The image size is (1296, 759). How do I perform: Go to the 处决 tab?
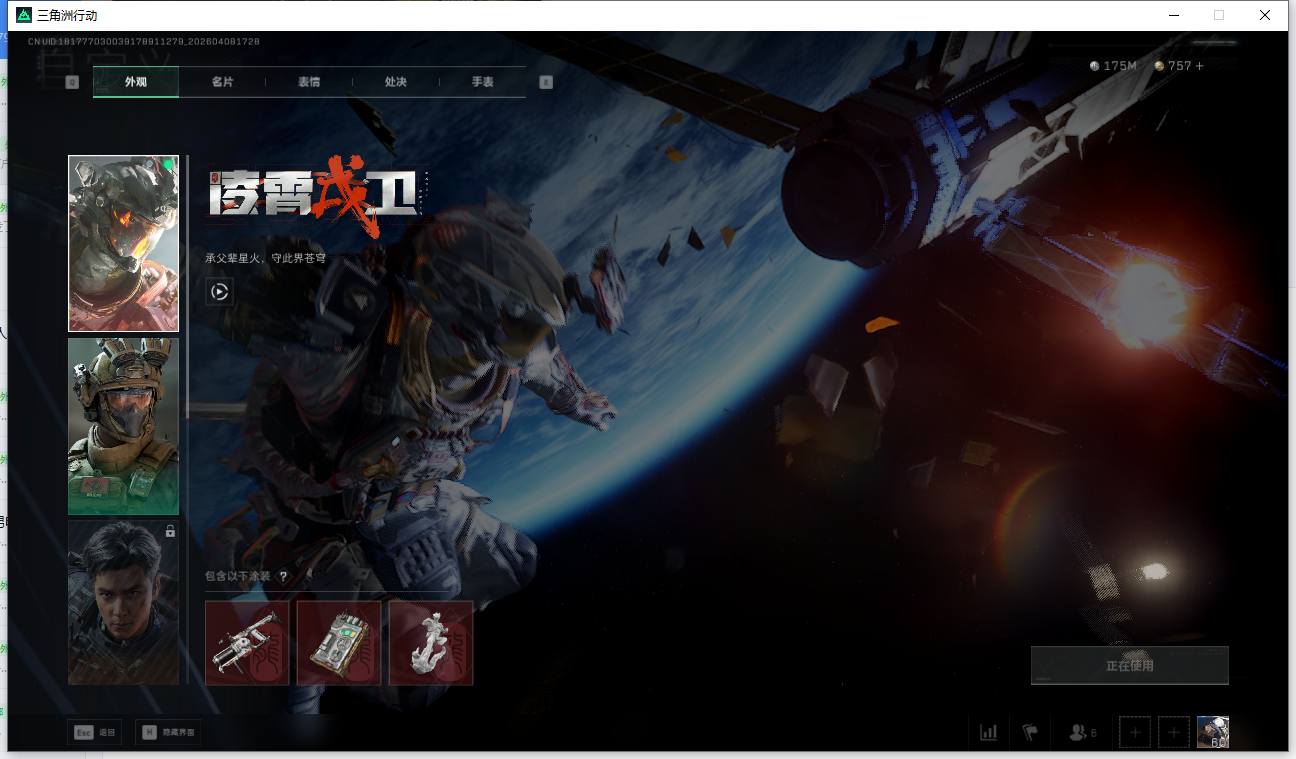(395, 82)
